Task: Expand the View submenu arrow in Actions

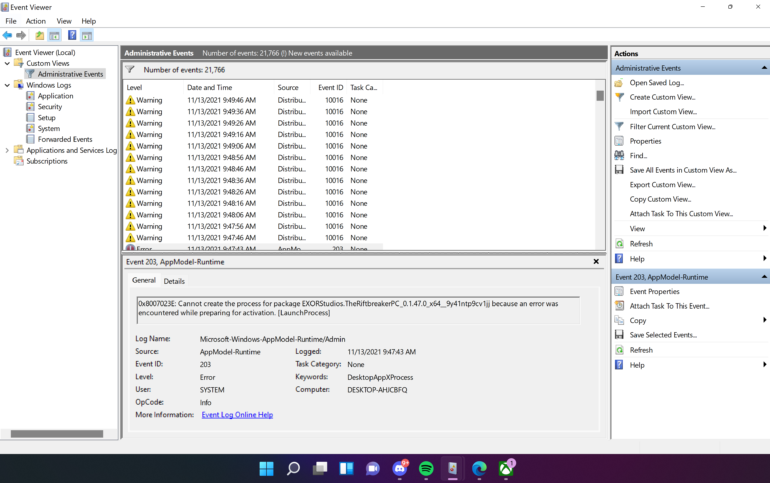Action: pyautogui.click(x=764, y=229)
